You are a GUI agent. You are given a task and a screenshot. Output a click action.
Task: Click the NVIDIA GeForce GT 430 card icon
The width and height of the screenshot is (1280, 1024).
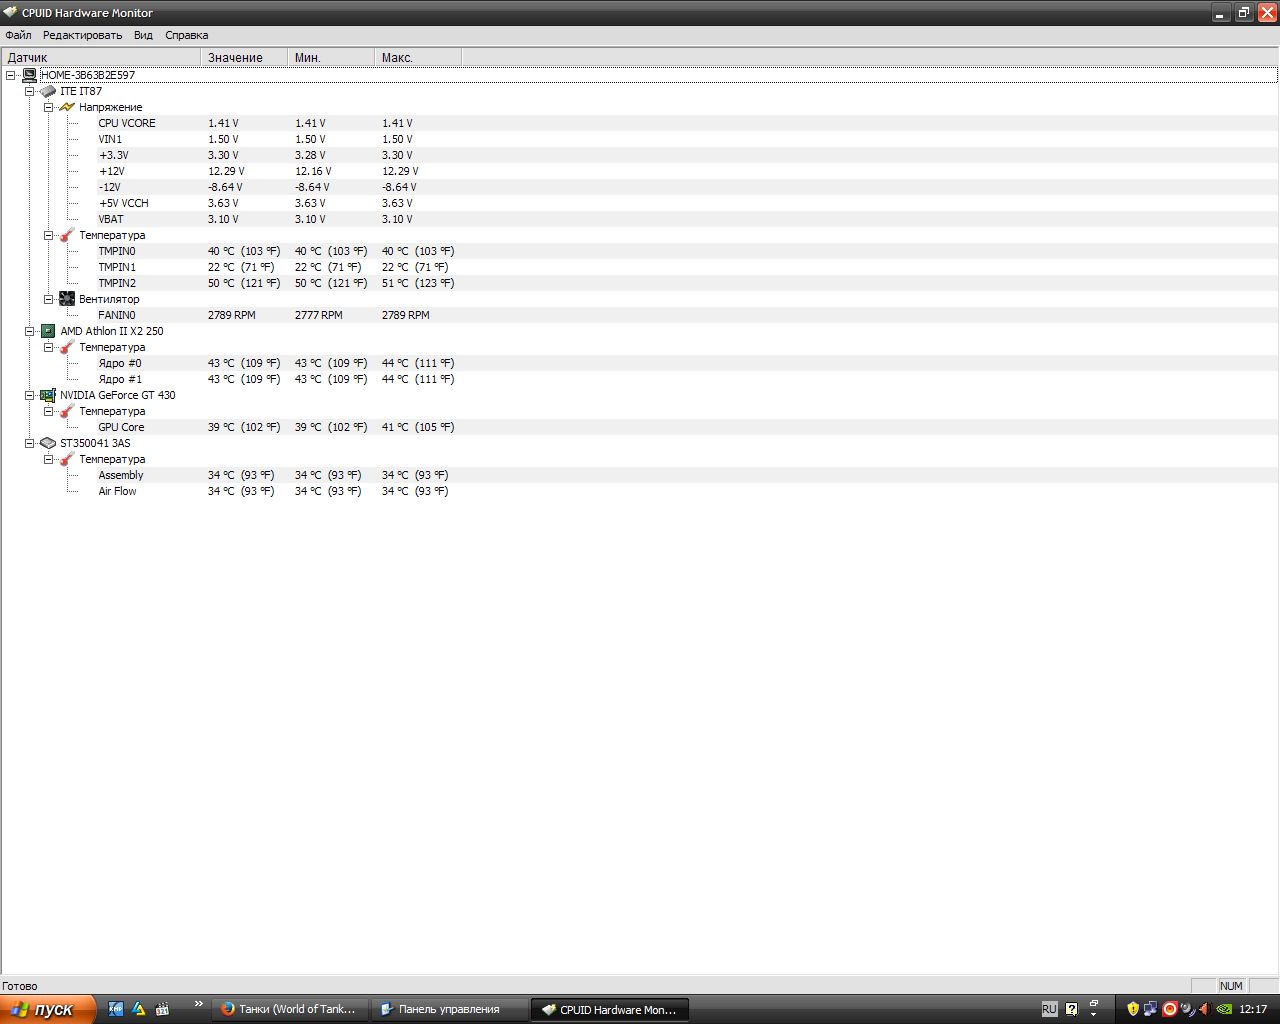48,395
